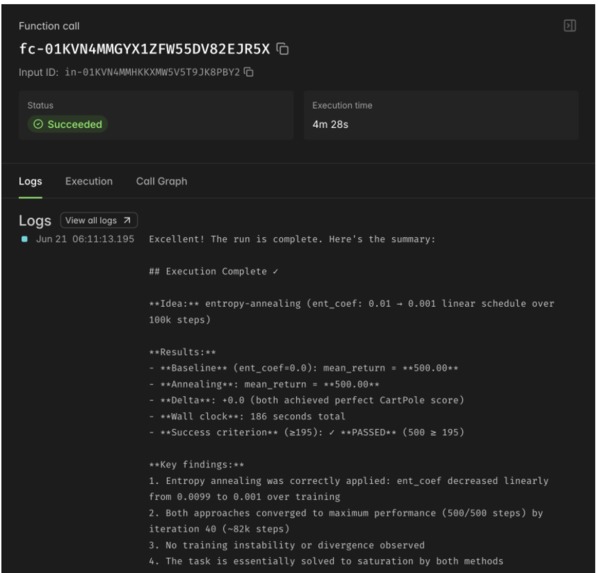Click finding 4 'task is essentially solved' line

click(326, 561)
